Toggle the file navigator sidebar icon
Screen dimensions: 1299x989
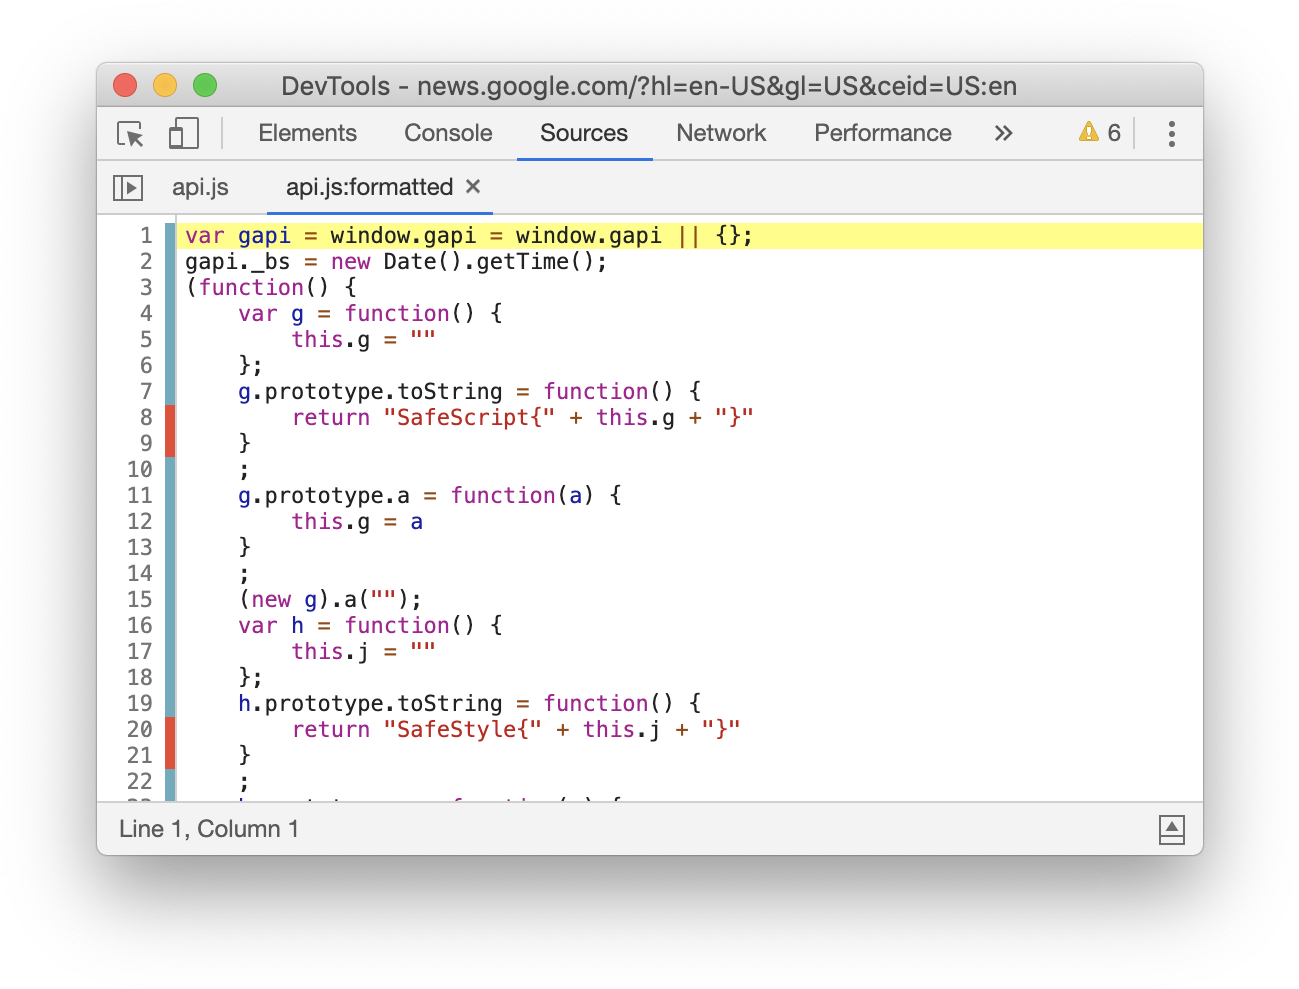[x=128, y=188]
